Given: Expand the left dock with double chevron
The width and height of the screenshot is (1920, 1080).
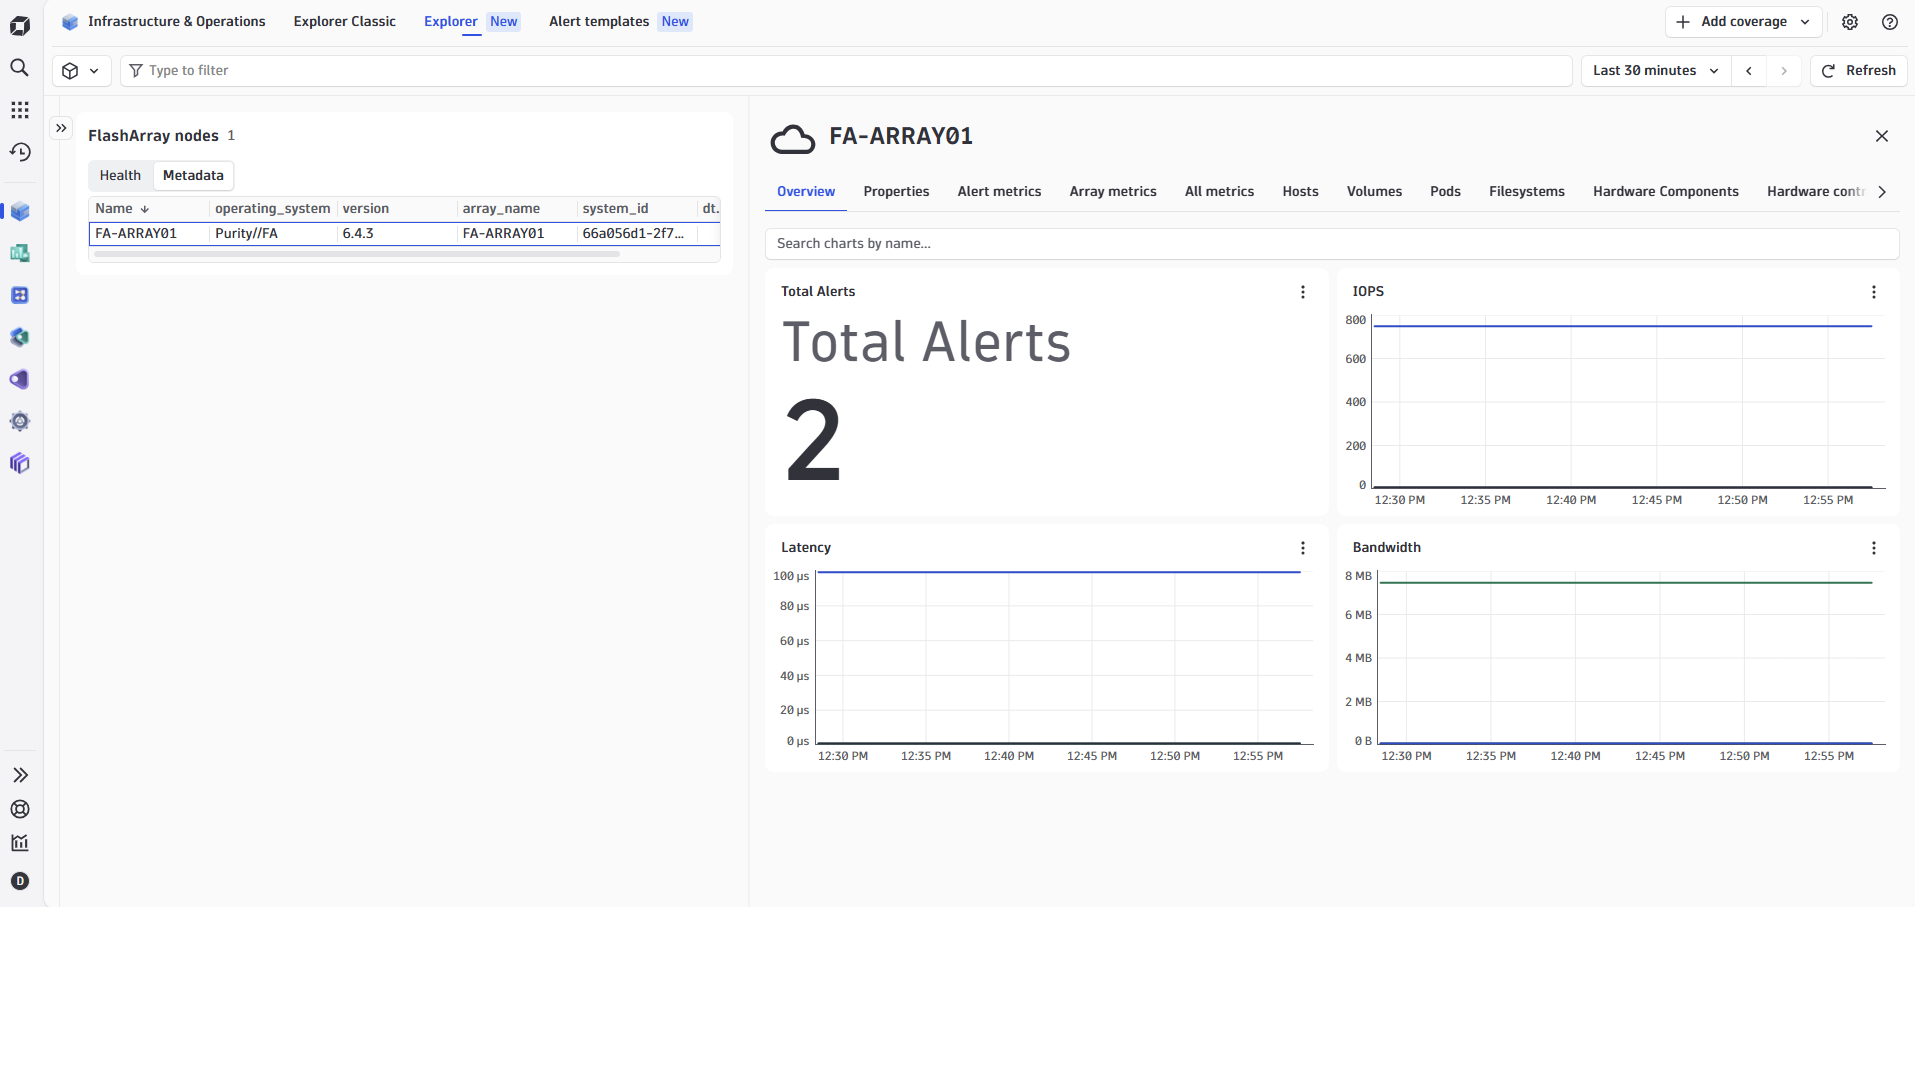Looking at the screenshot, I should click(20, 775).
